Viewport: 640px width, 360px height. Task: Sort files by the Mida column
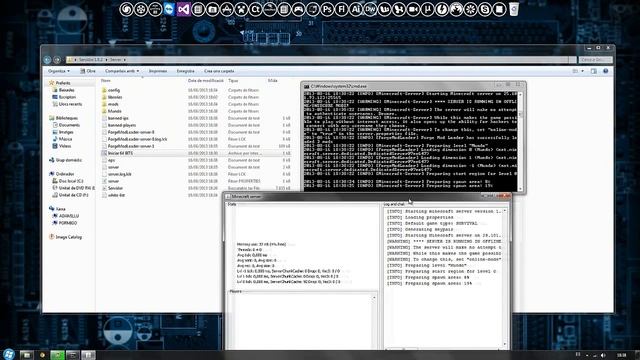[273, 81]
